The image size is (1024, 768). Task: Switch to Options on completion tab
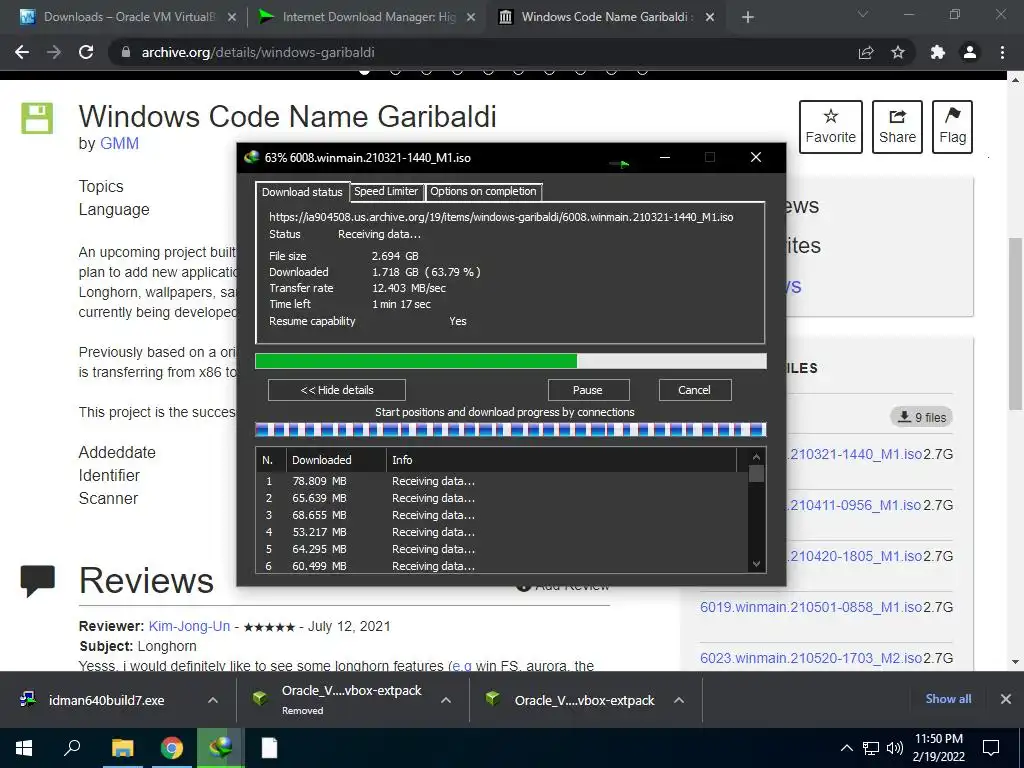coord(483,191)
